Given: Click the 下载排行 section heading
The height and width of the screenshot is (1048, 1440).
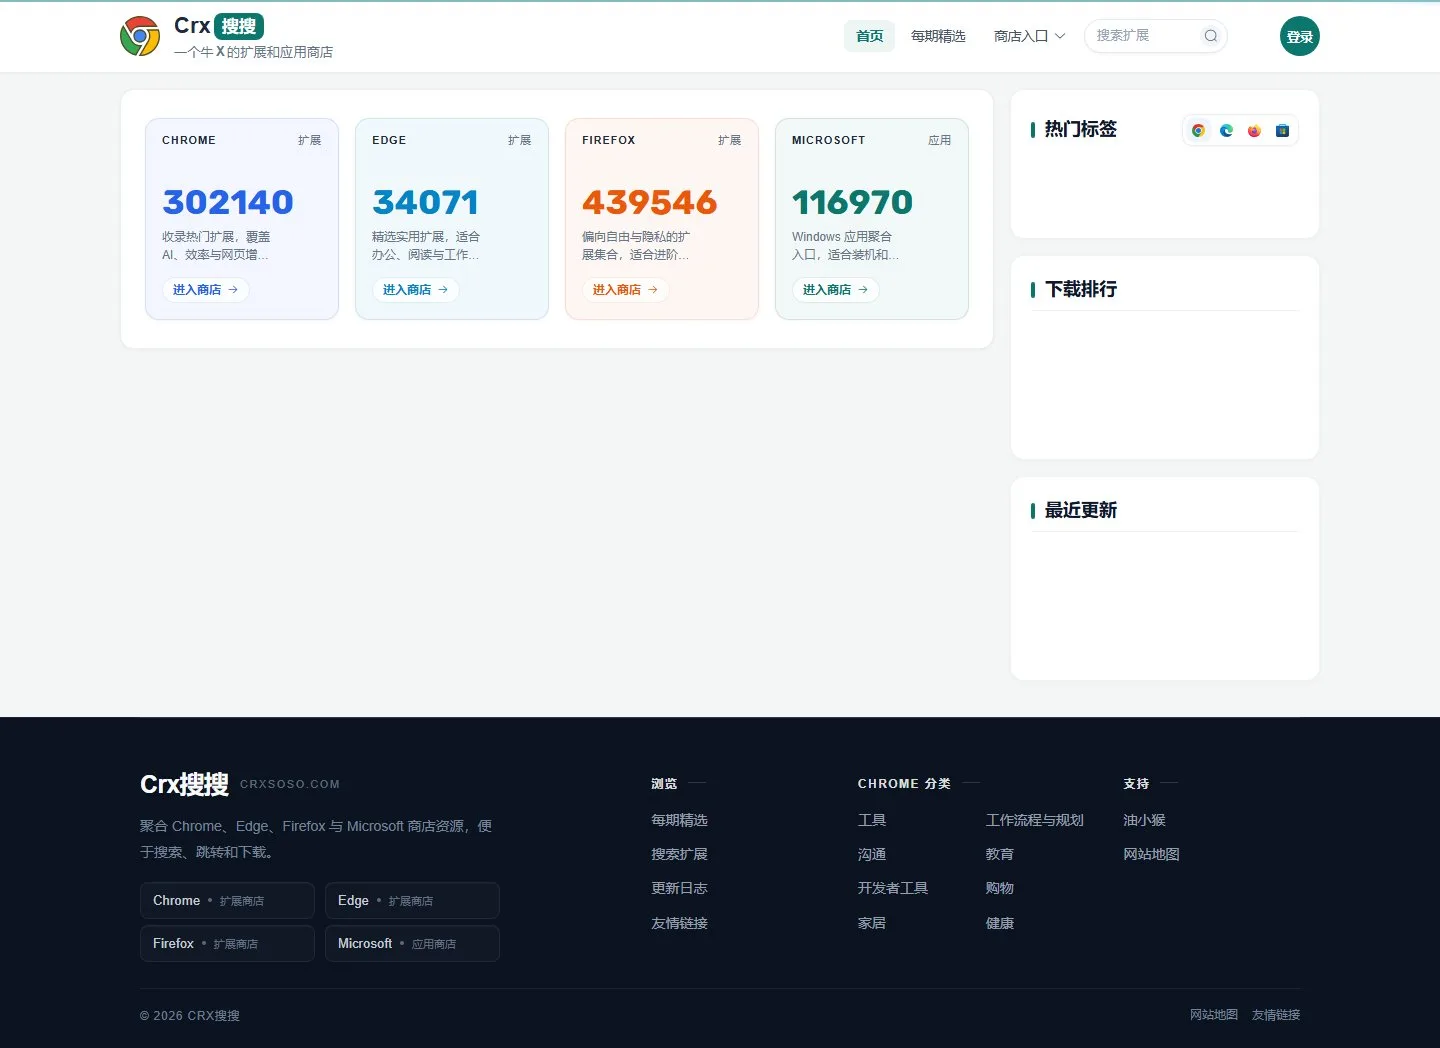Looking at the screenshot, I should [1080, 289].
